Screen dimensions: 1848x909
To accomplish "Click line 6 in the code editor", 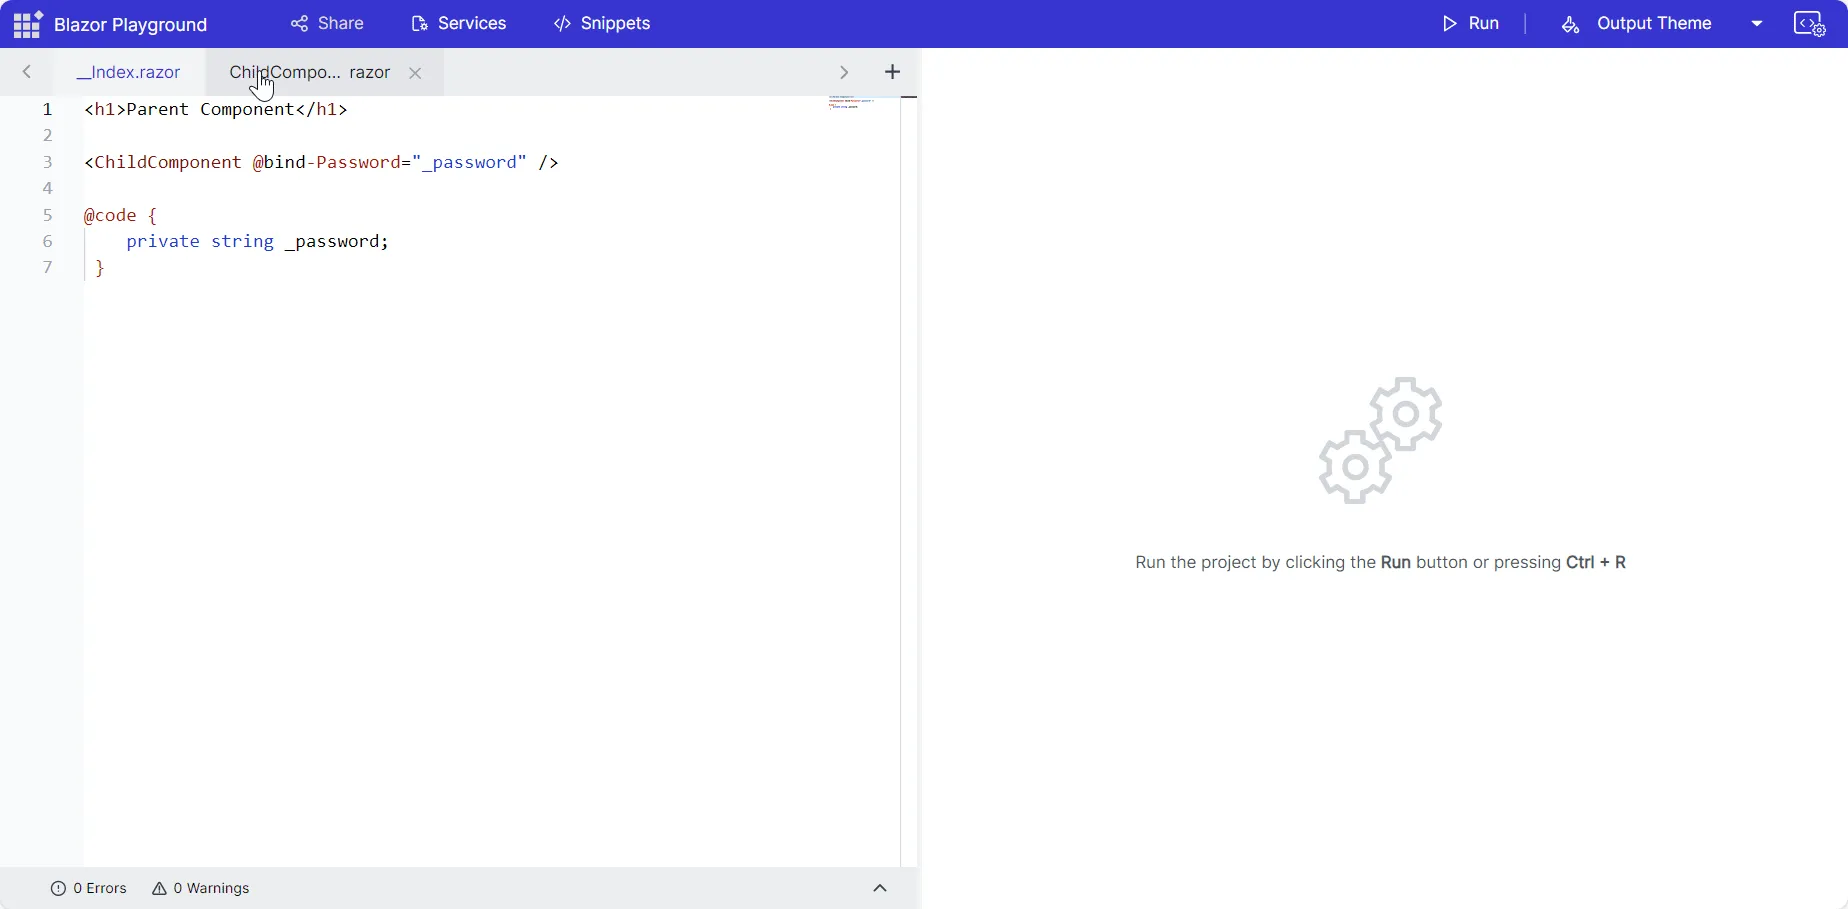I will point(255,241).
